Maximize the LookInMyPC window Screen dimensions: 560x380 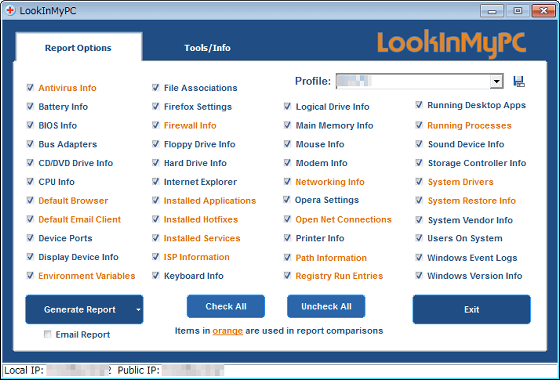(518, 11)
